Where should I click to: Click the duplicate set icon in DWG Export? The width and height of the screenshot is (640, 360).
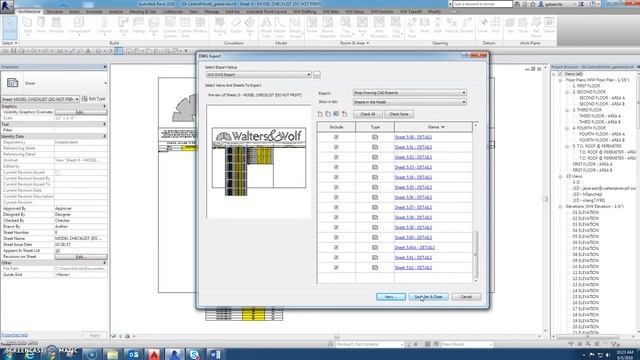tap(328, 114)
